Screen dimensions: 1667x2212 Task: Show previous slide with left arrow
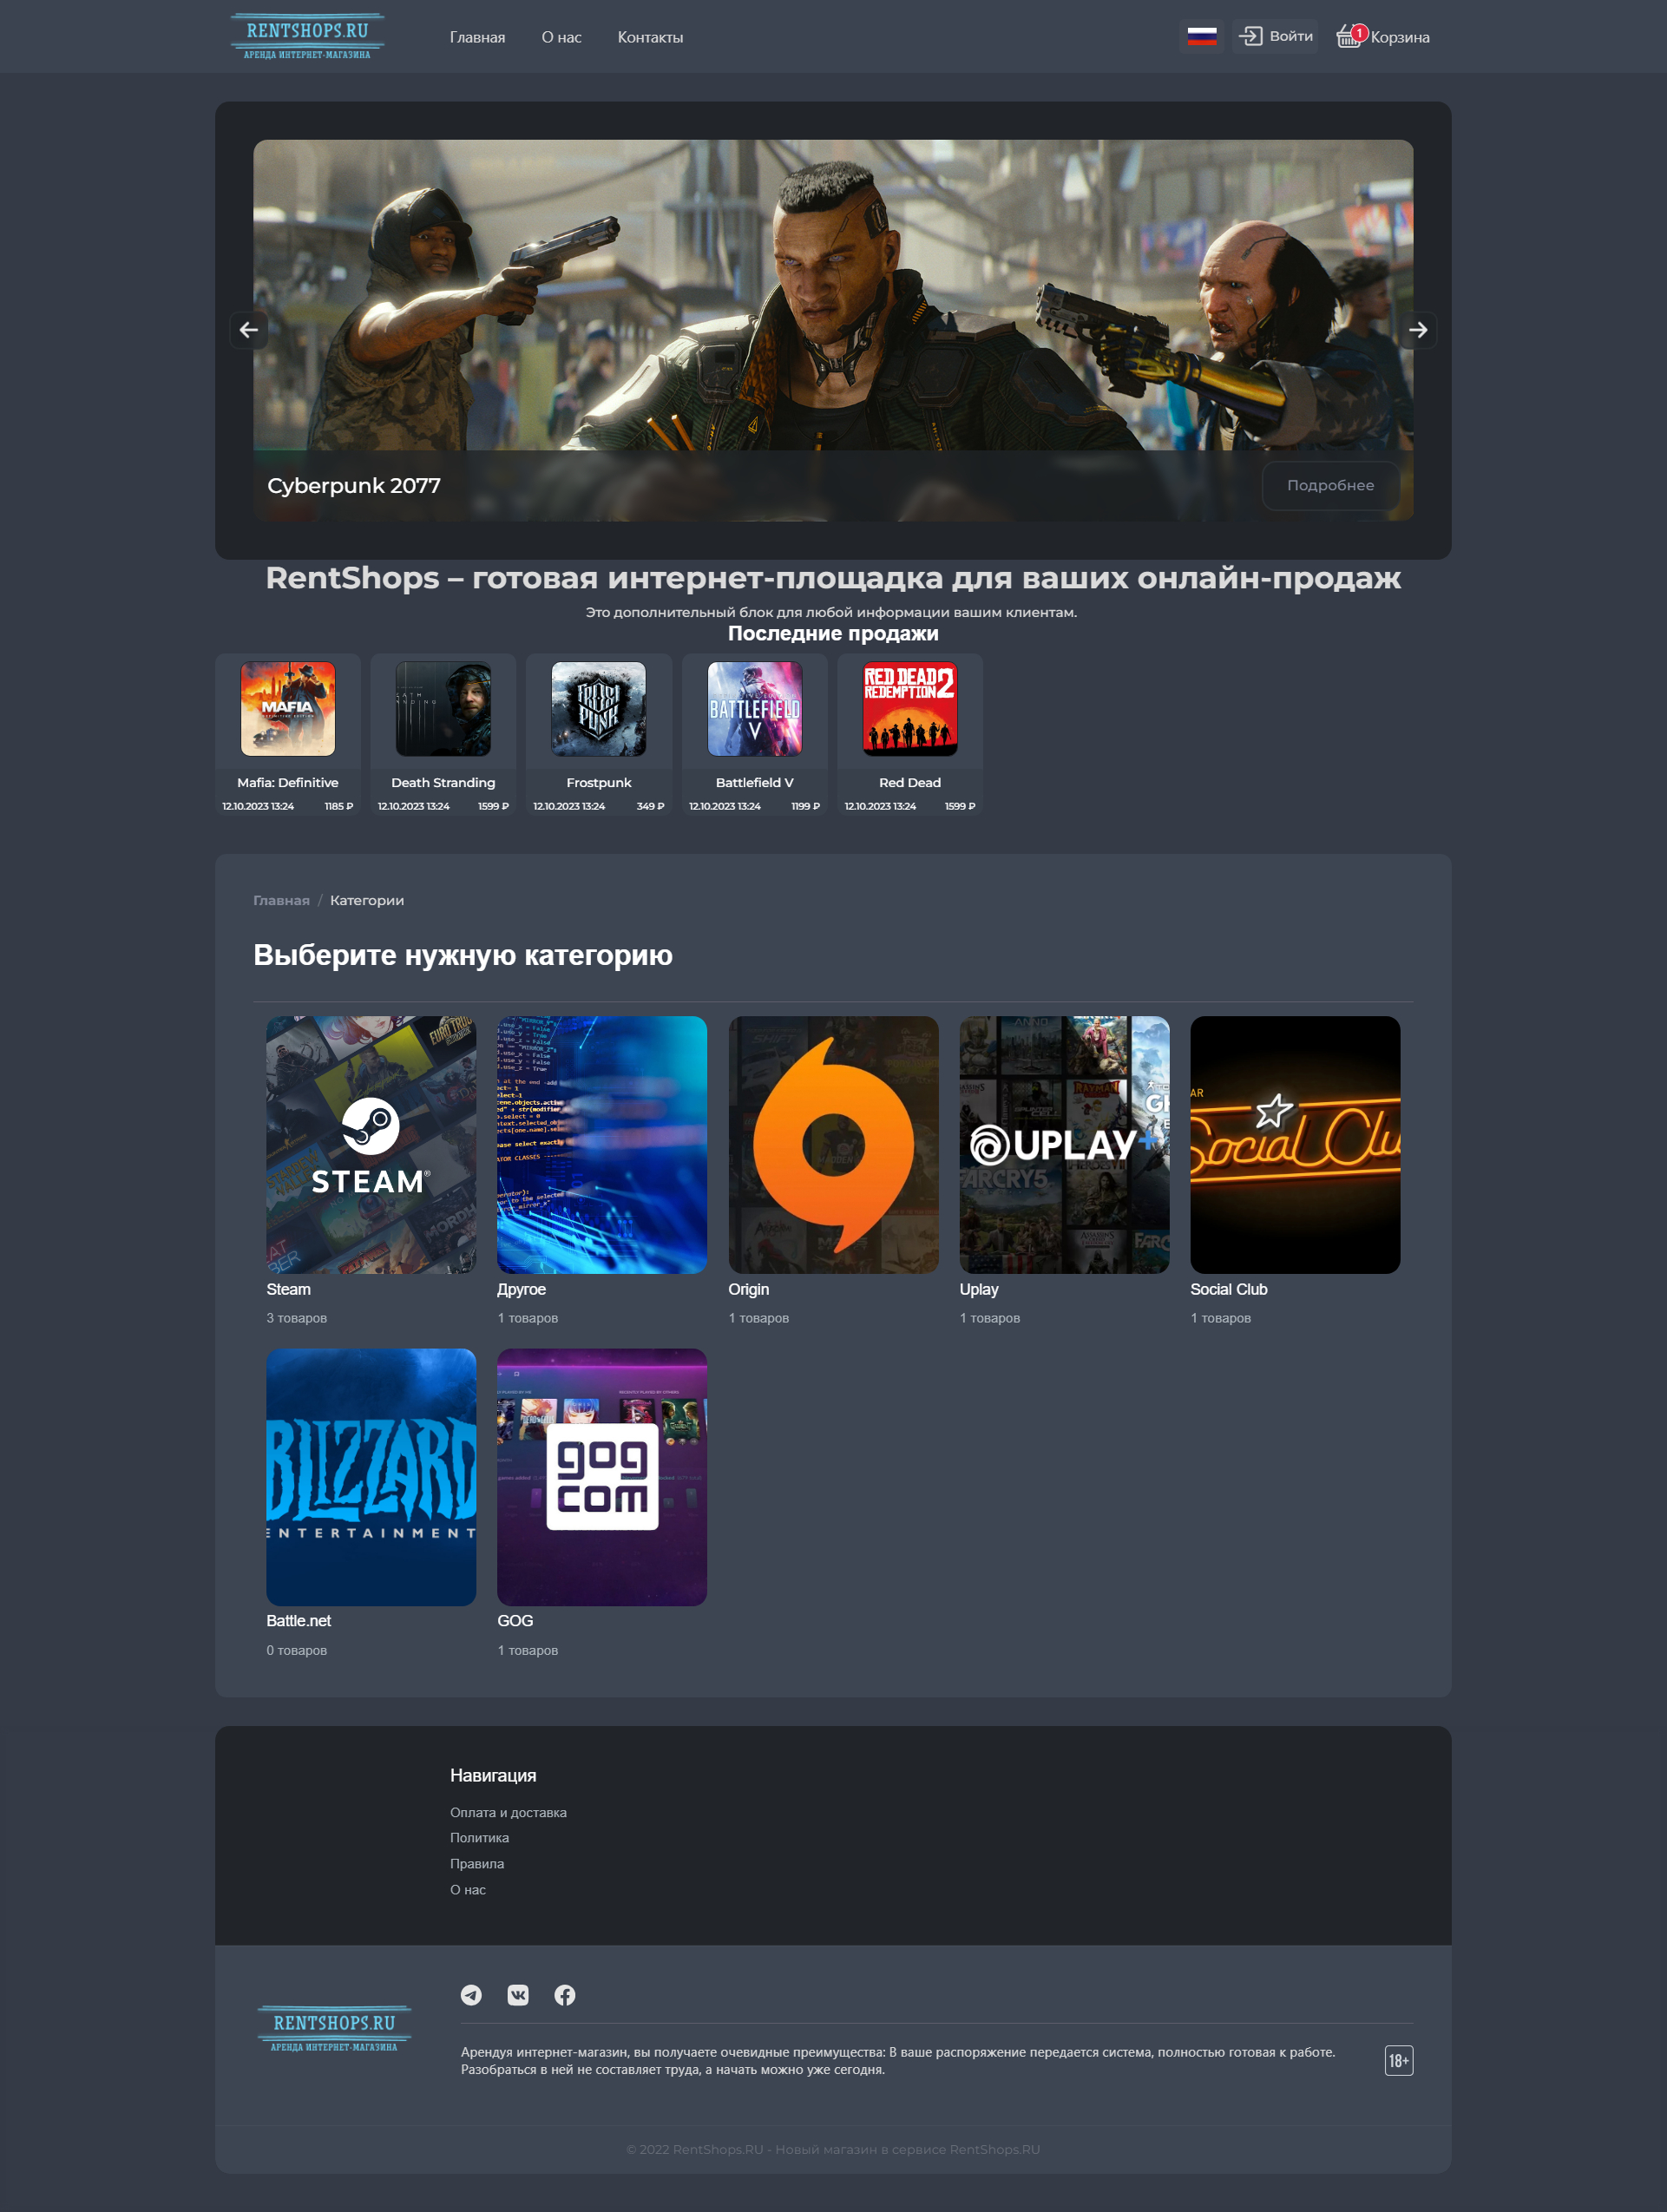(x=249, y=330)
